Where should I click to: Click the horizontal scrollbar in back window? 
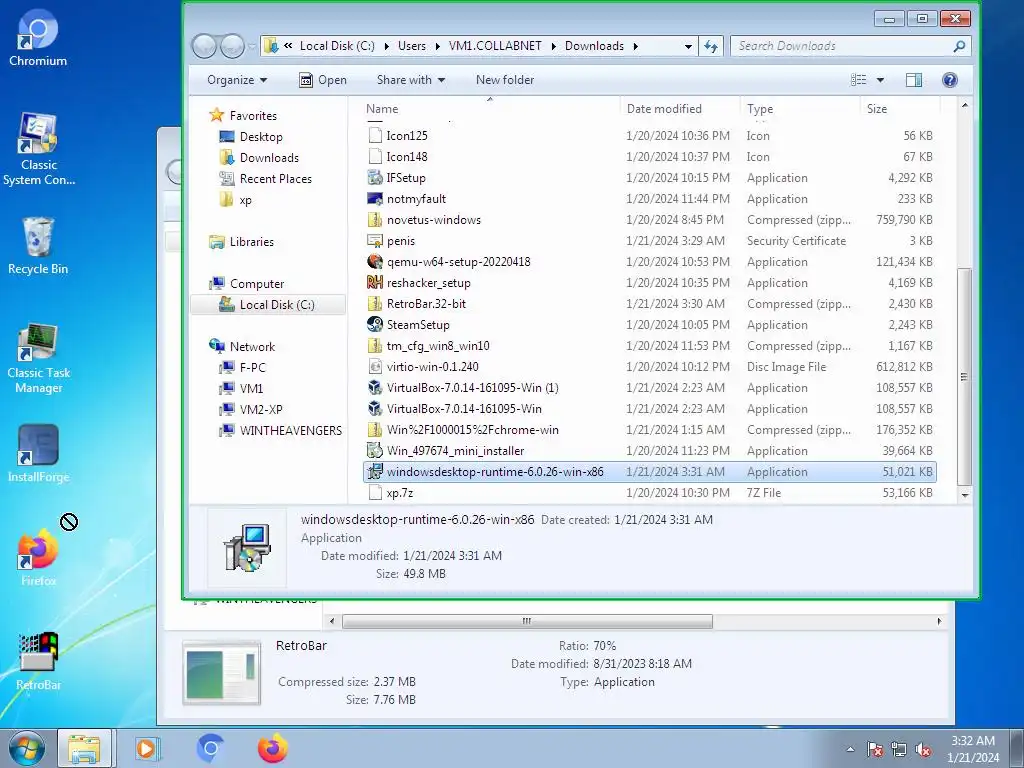click(527, 621)
